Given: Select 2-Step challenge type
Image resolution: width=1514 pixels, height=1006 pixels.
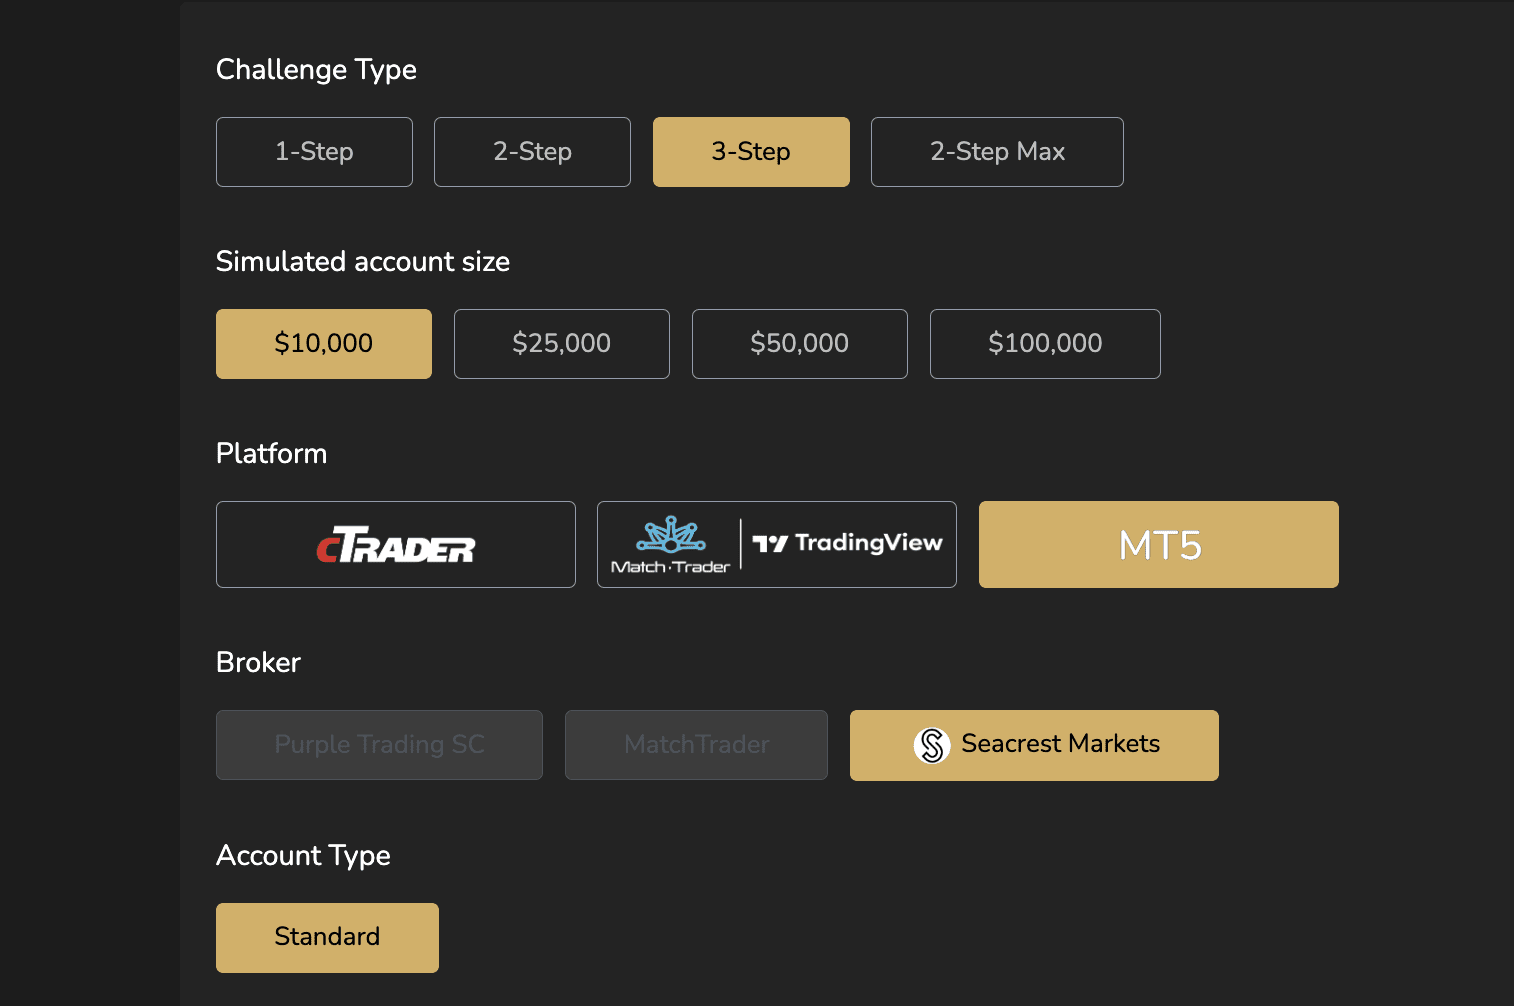Looking at the screenshot, I should point(532,152).
